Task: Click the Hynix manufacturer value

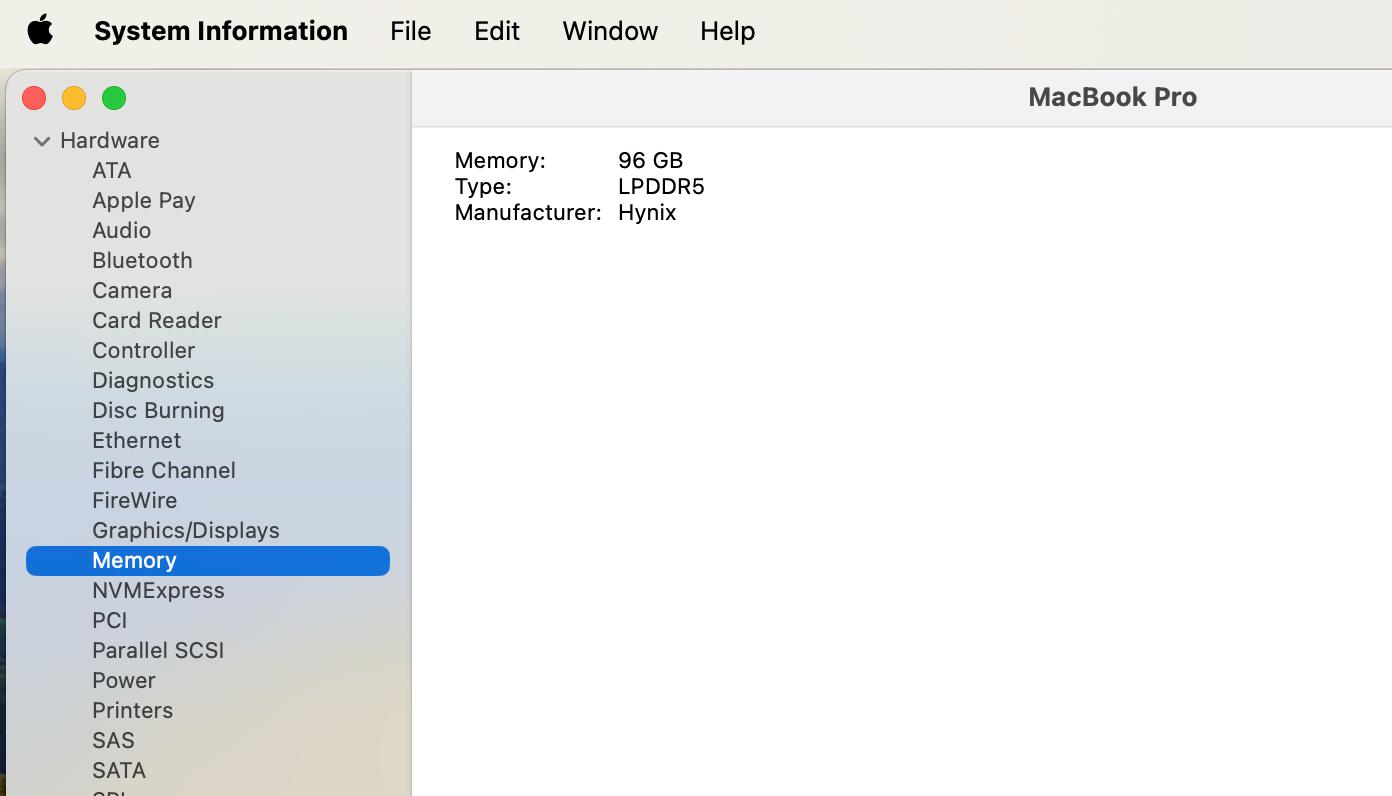Action: [647, 212]
